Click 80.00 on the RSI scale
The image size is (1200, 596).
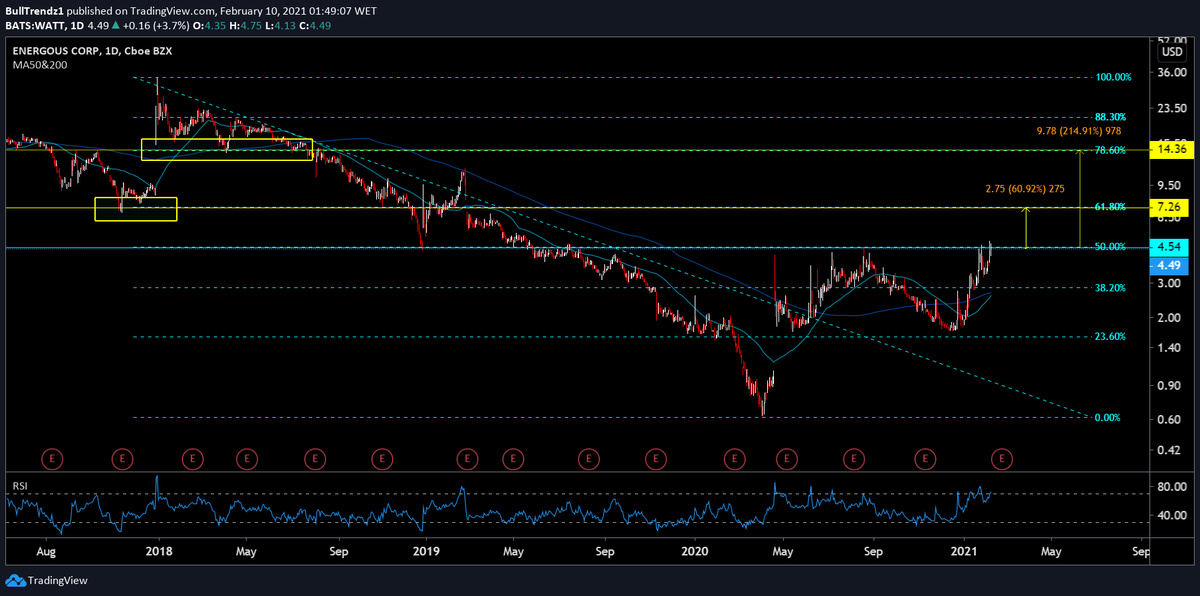[1171, 488]
